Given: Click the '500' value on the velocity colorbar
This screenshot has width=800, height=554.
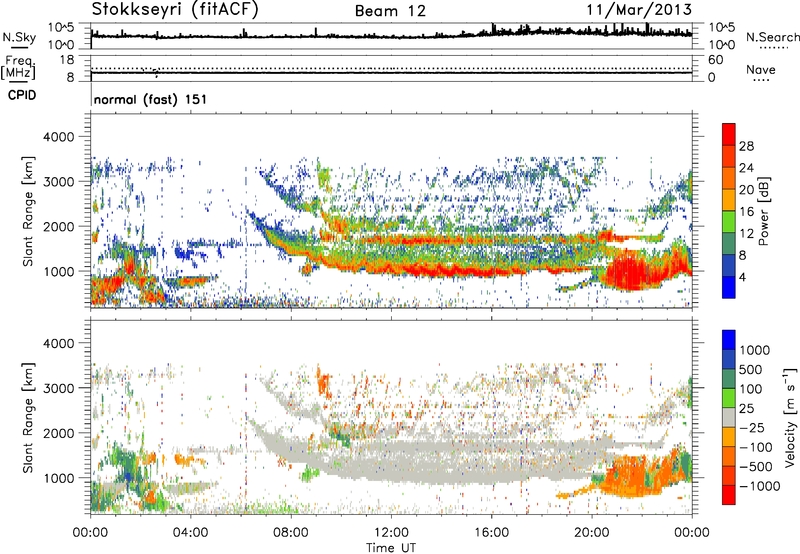Looking at the screenshot, I should (x=751, y=370).
